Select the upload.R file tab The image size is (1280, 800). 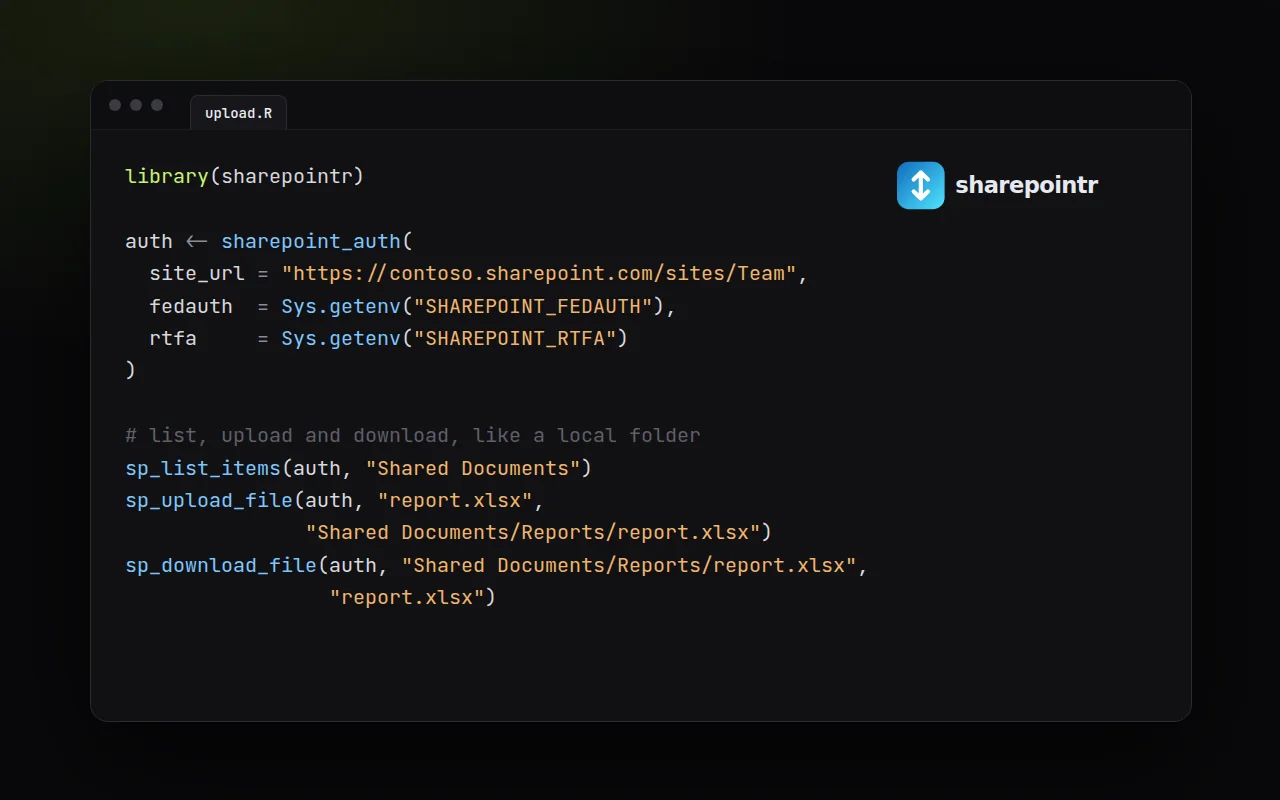pyautogui.click(x=238, y=113)
